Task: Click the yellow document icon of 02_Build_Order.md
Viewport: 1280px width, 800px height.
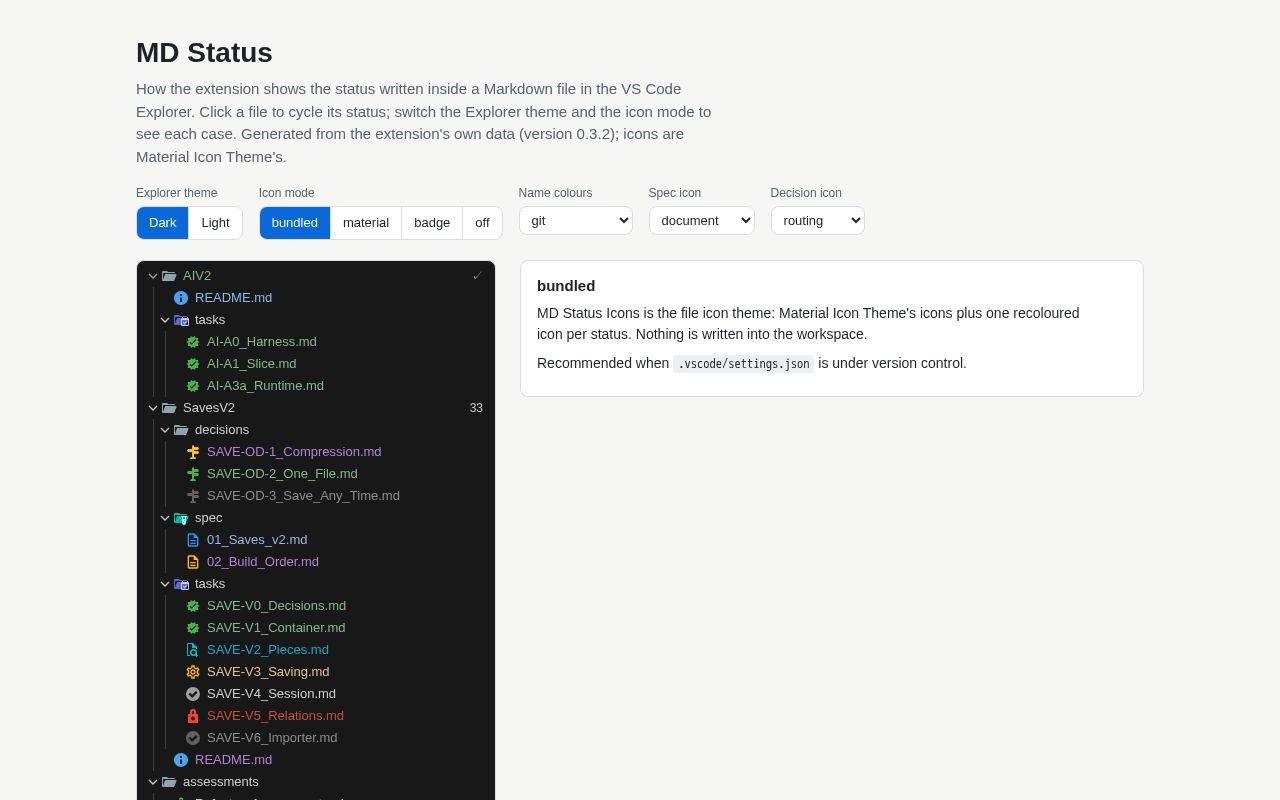Action: (193, 562)
